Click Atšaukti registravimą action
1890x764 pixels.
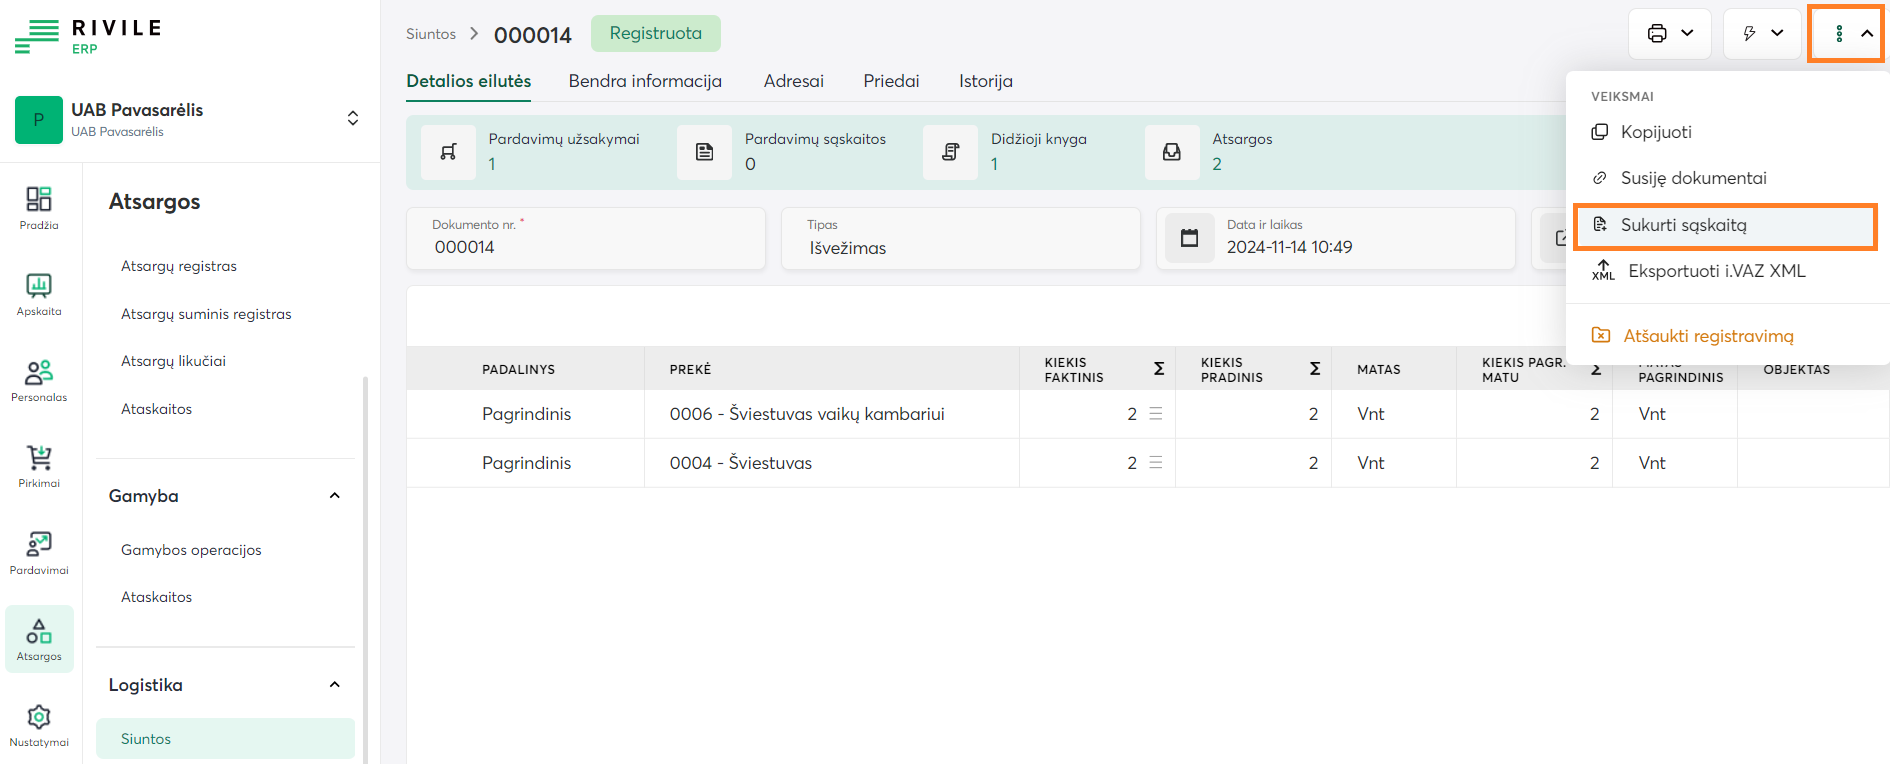pyautogui.click(x=1708, y=336)
